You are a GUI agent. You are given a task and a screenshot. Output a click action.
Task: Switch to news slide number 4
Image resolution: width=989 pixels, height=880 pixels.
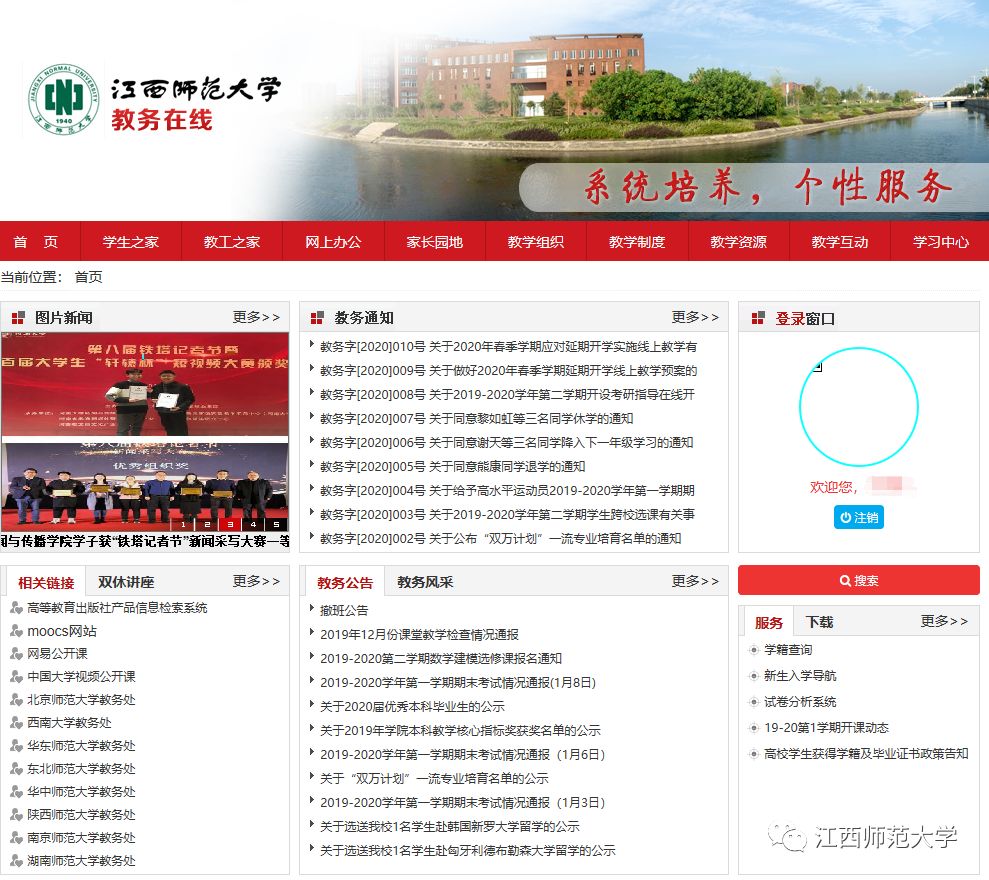click(x=254, y=524)
